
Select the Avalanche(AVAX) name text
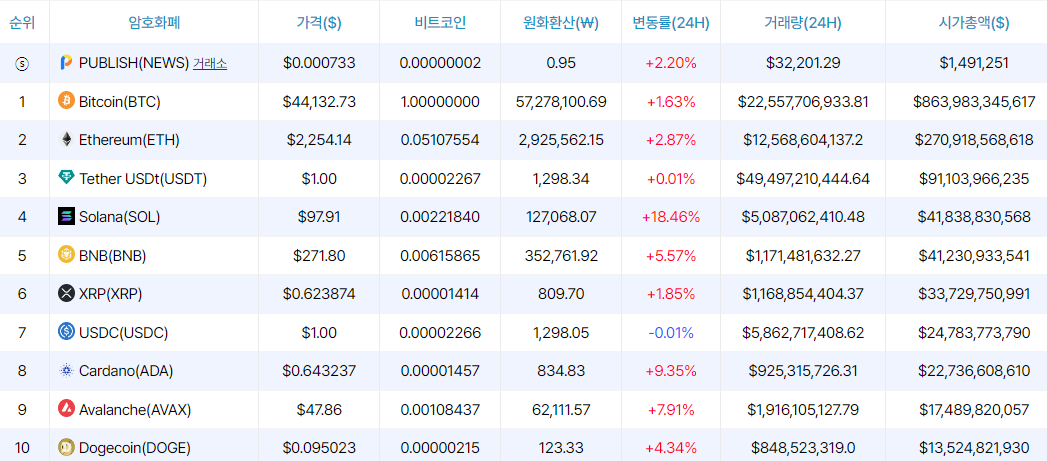coord(135,409)
